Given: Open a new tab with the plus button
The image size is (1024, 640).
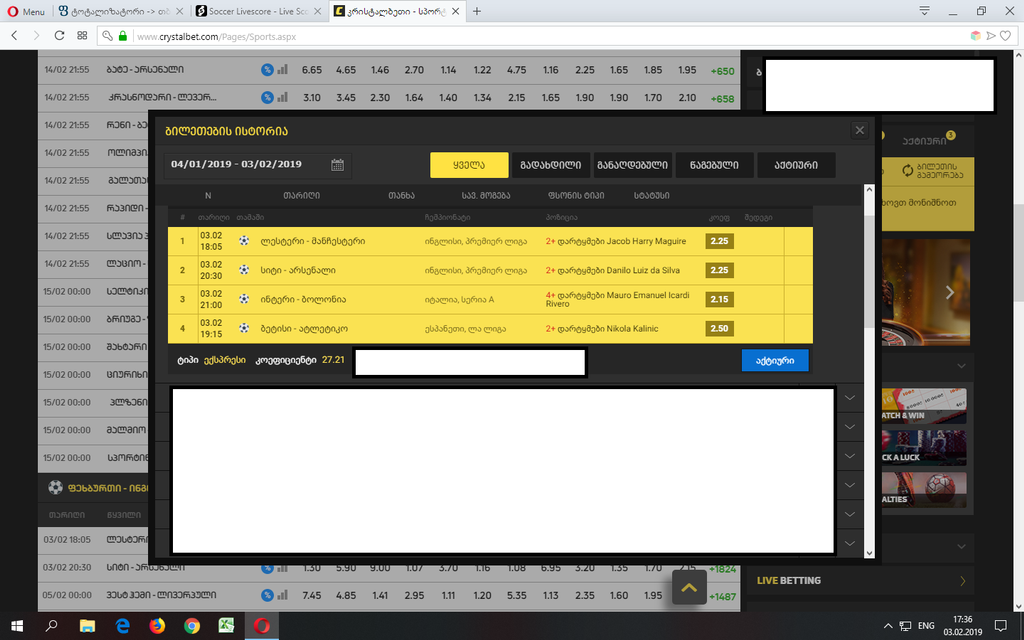Looking at the screenshot, I should pyautogui.click(x=477, y=11).
